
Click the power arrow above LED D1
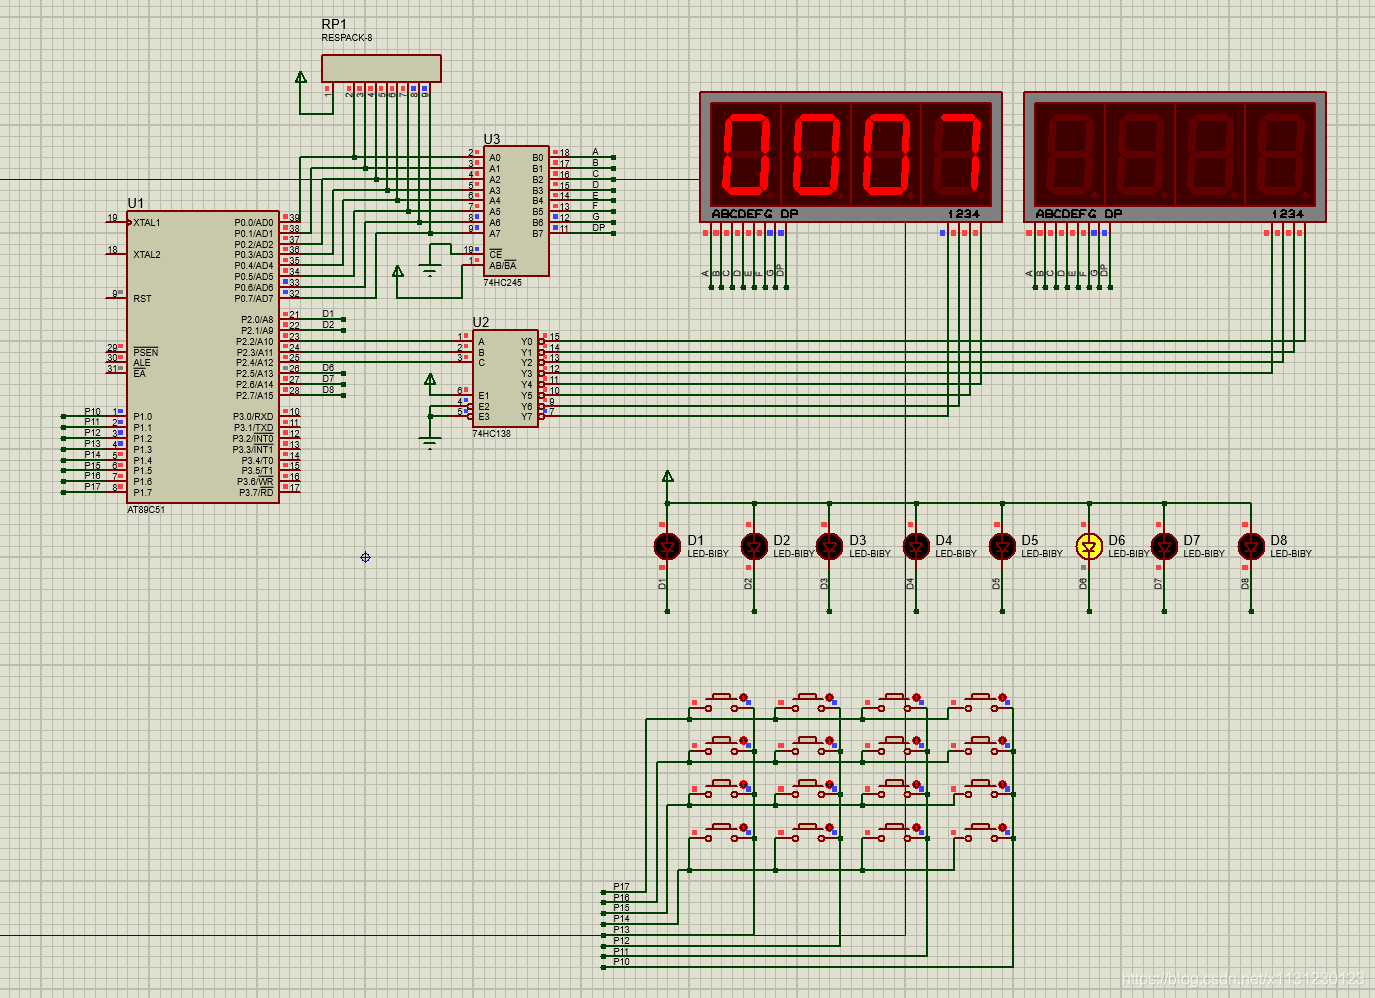pyautogui.click(x=668, y=477)
